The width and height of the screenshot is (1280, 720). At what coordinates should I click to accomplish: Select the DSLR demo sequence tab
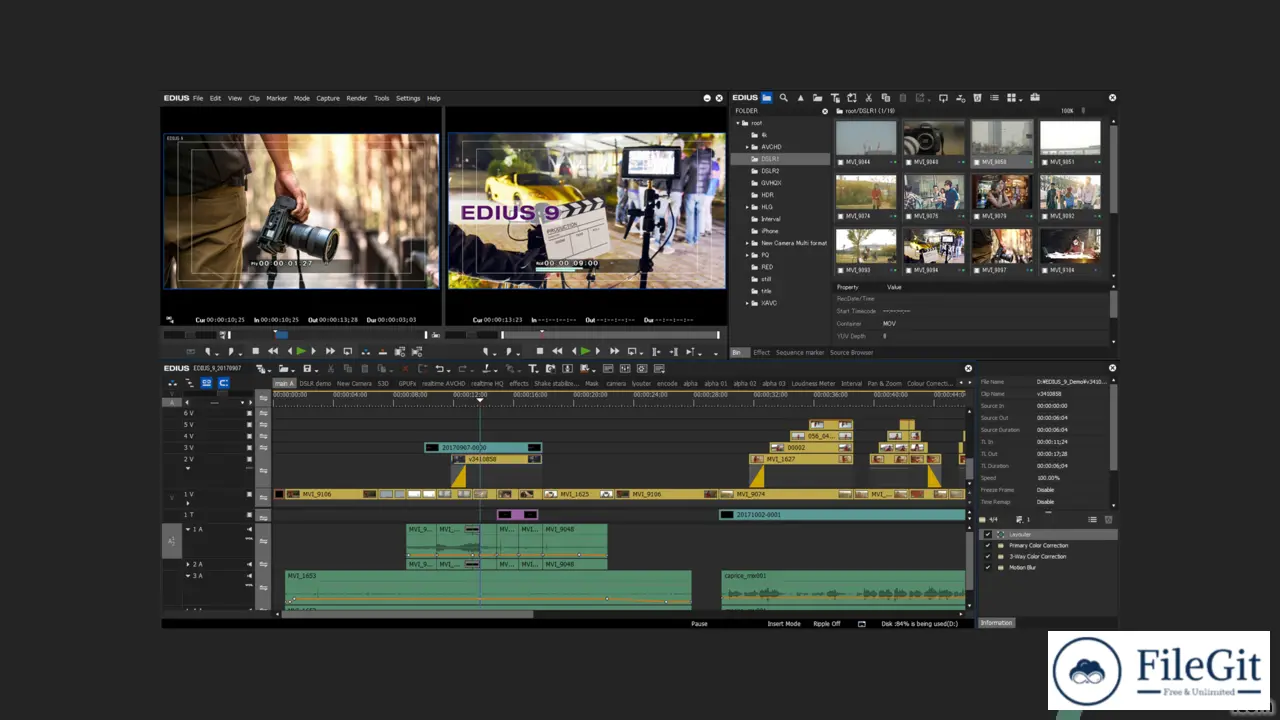point(315,383)
